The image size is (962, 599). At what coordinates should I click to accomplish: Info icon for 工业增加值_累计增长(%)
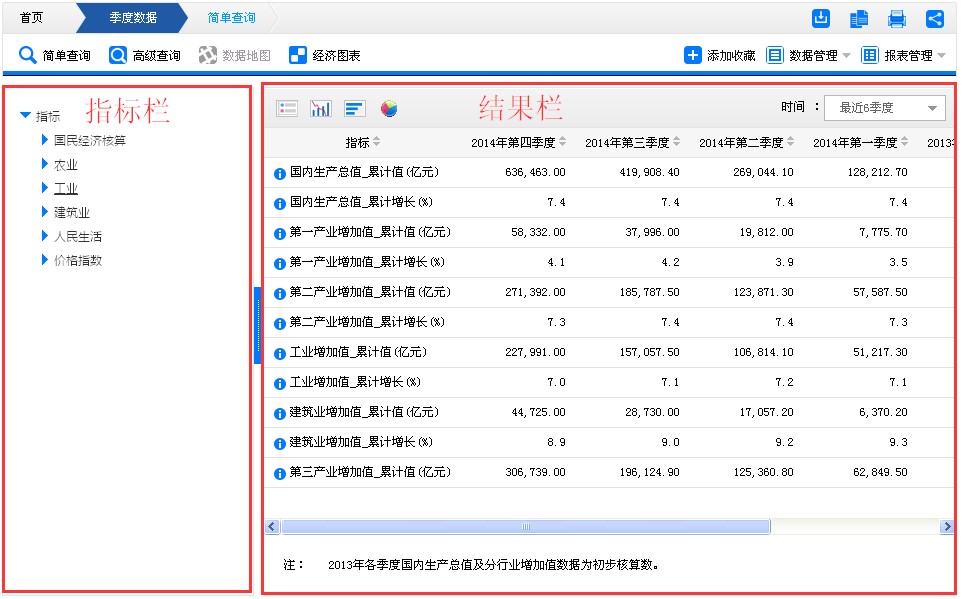pyautogui.click(x=280, y=384)
